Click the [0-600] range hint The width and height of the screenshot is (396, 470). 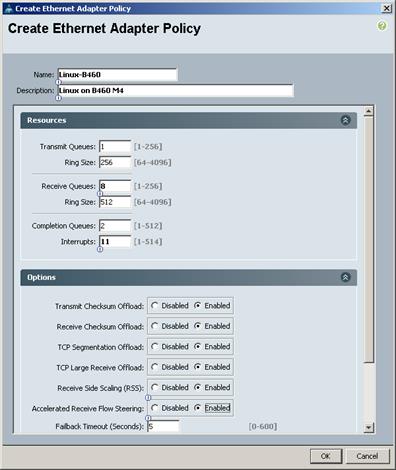(x=263, y=426)
